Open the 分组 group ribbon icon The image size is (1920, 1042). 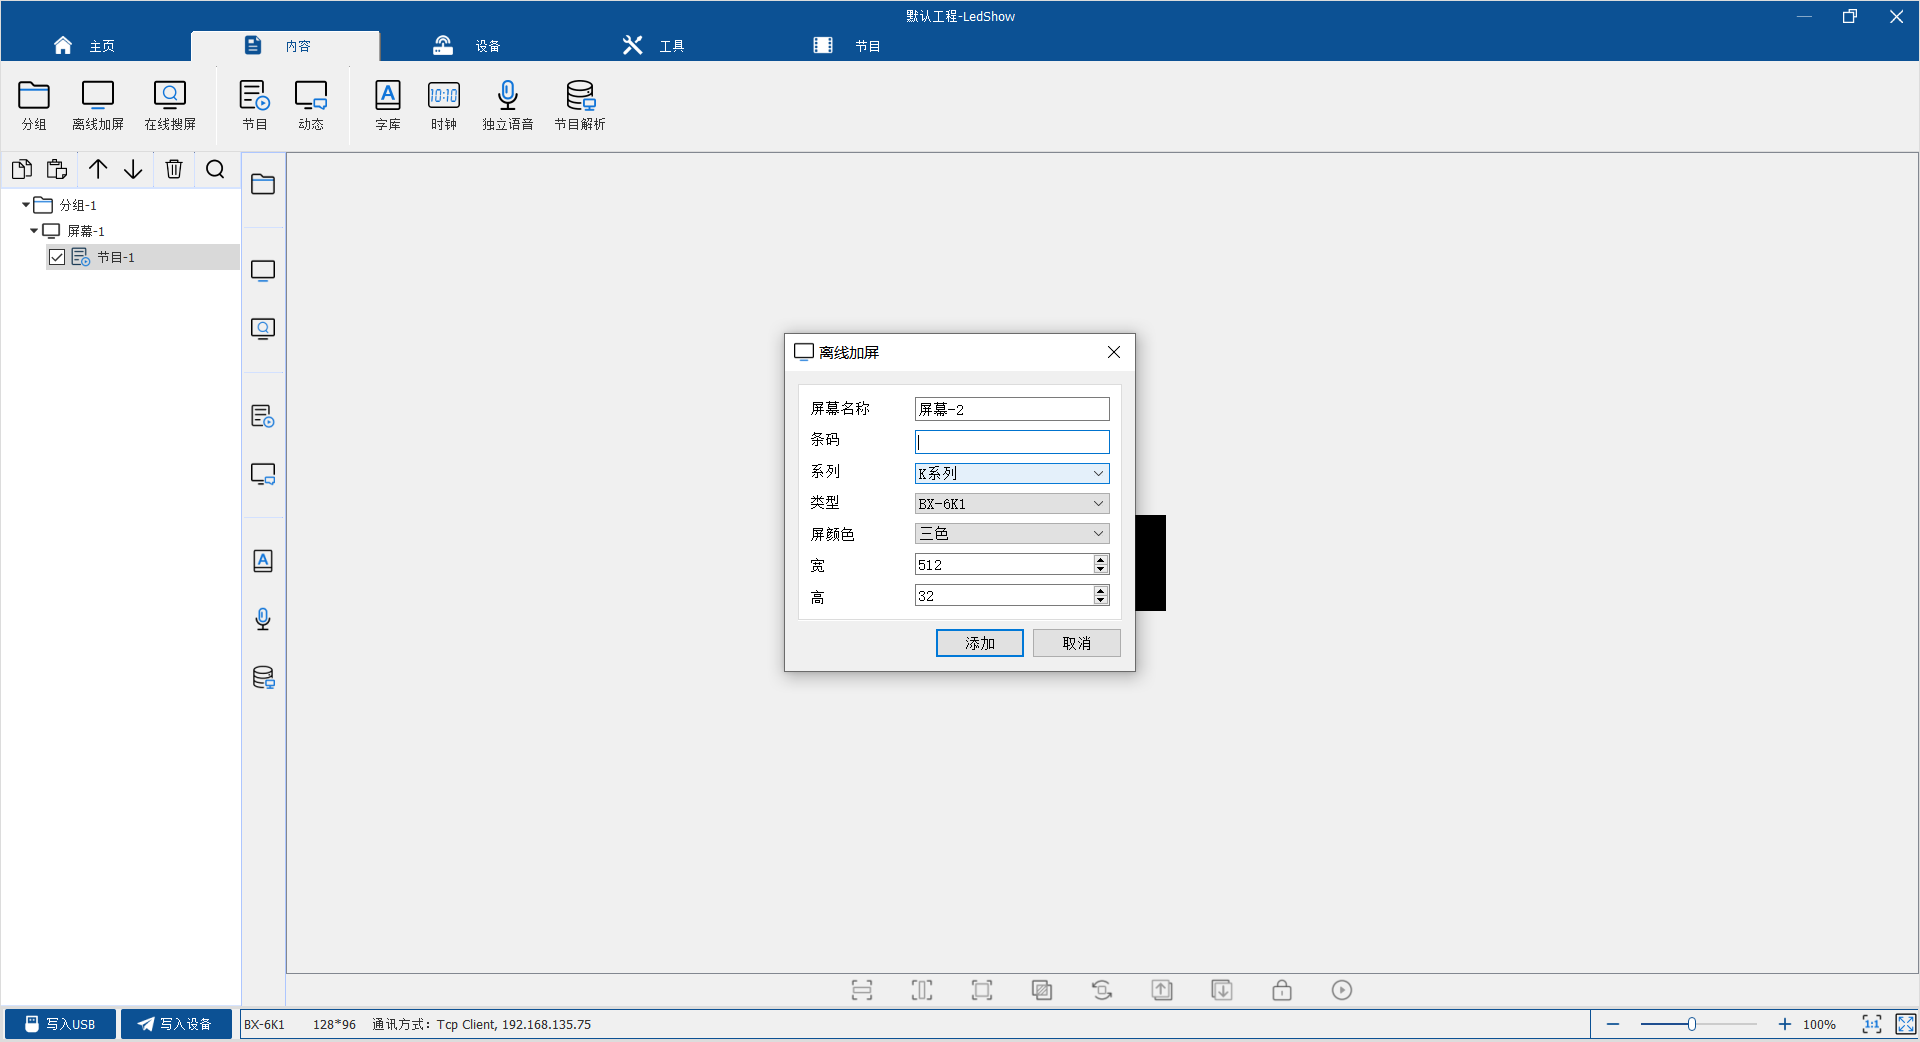[34, 105]
